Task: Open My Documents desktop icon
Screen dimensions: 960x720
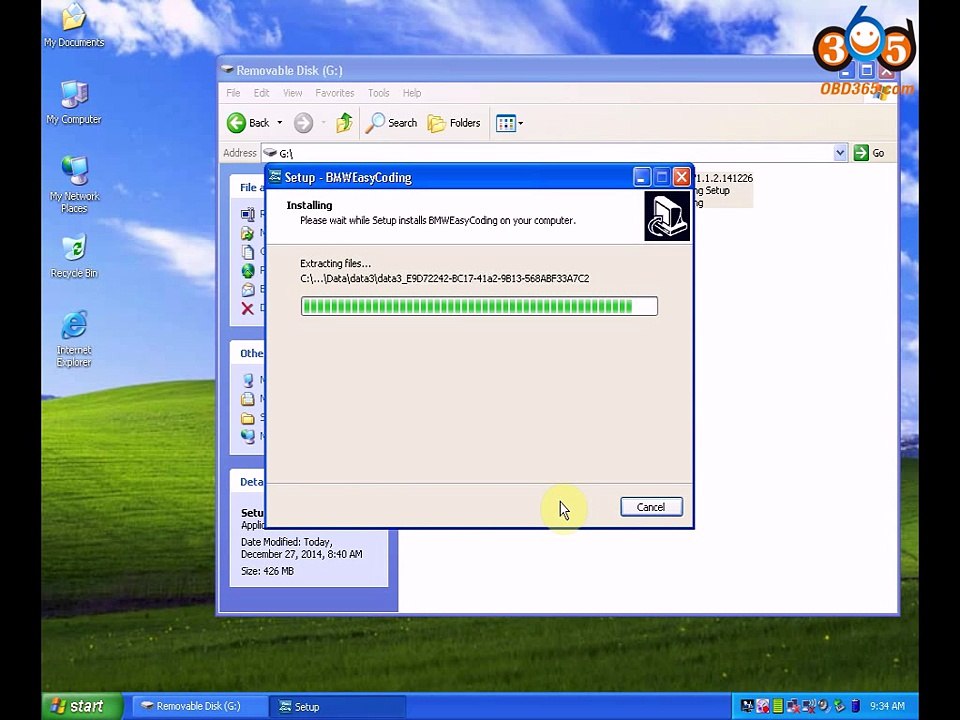Action: pos(74,26)
